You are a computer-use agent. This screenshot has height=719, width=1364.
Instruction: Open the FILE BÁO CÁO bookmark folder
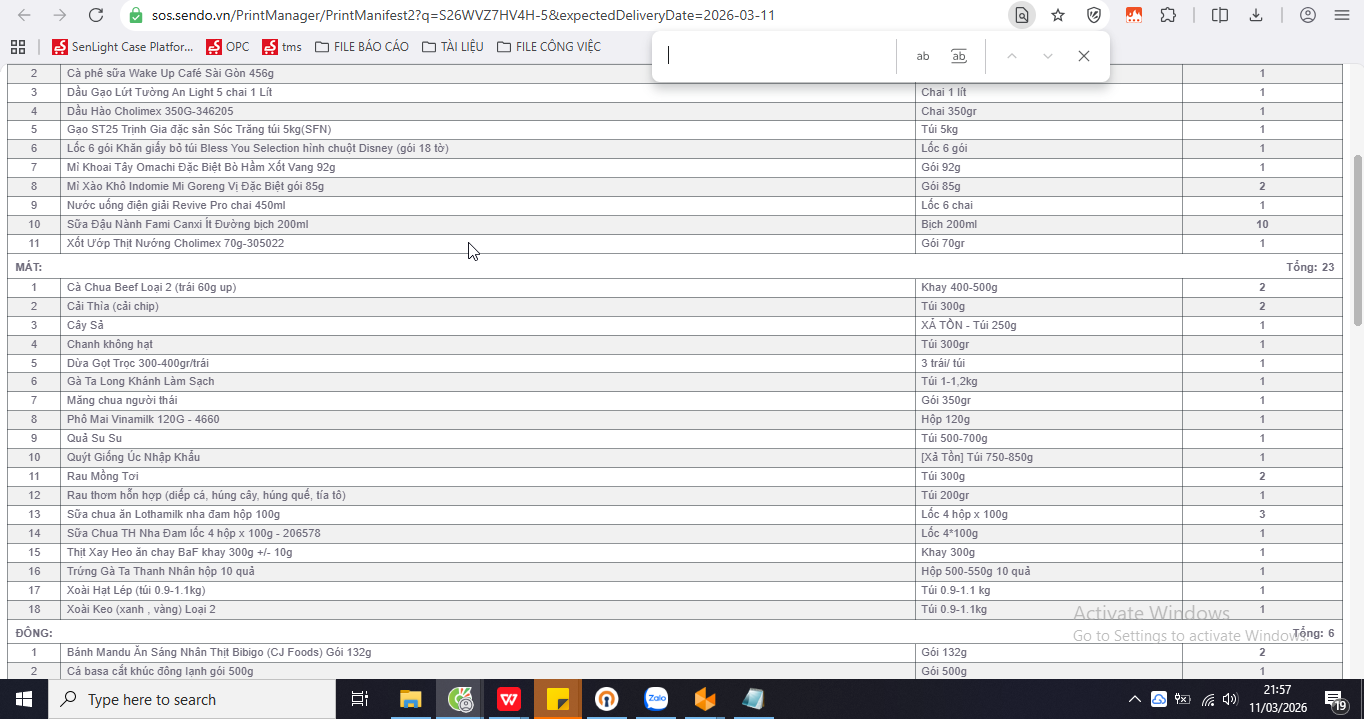pos(361,46)
